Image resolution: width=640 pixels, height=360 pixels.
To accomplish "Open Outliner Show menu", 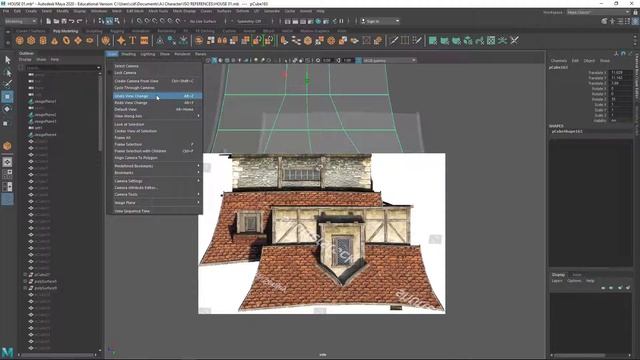I will point(41,60).
